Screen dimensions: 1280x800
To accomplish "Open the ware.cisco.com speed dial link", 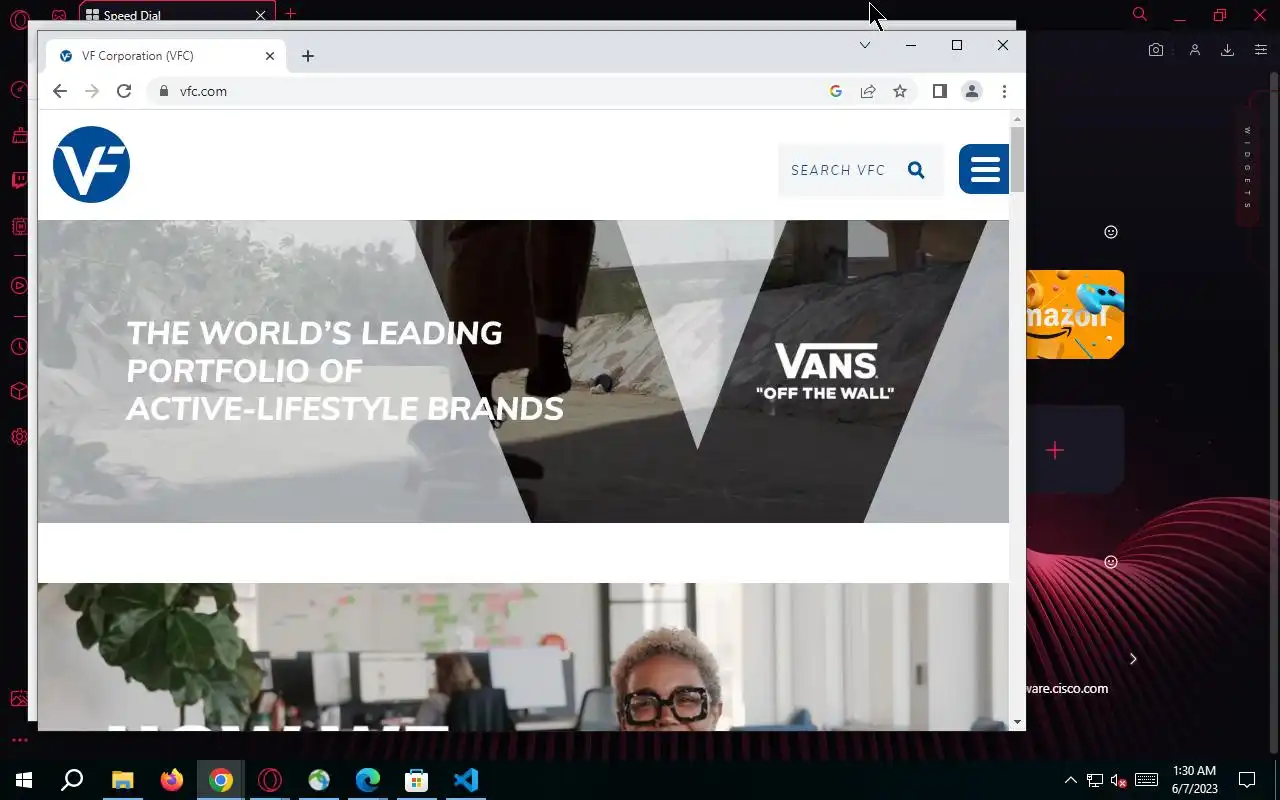I will pos(1067,688).
